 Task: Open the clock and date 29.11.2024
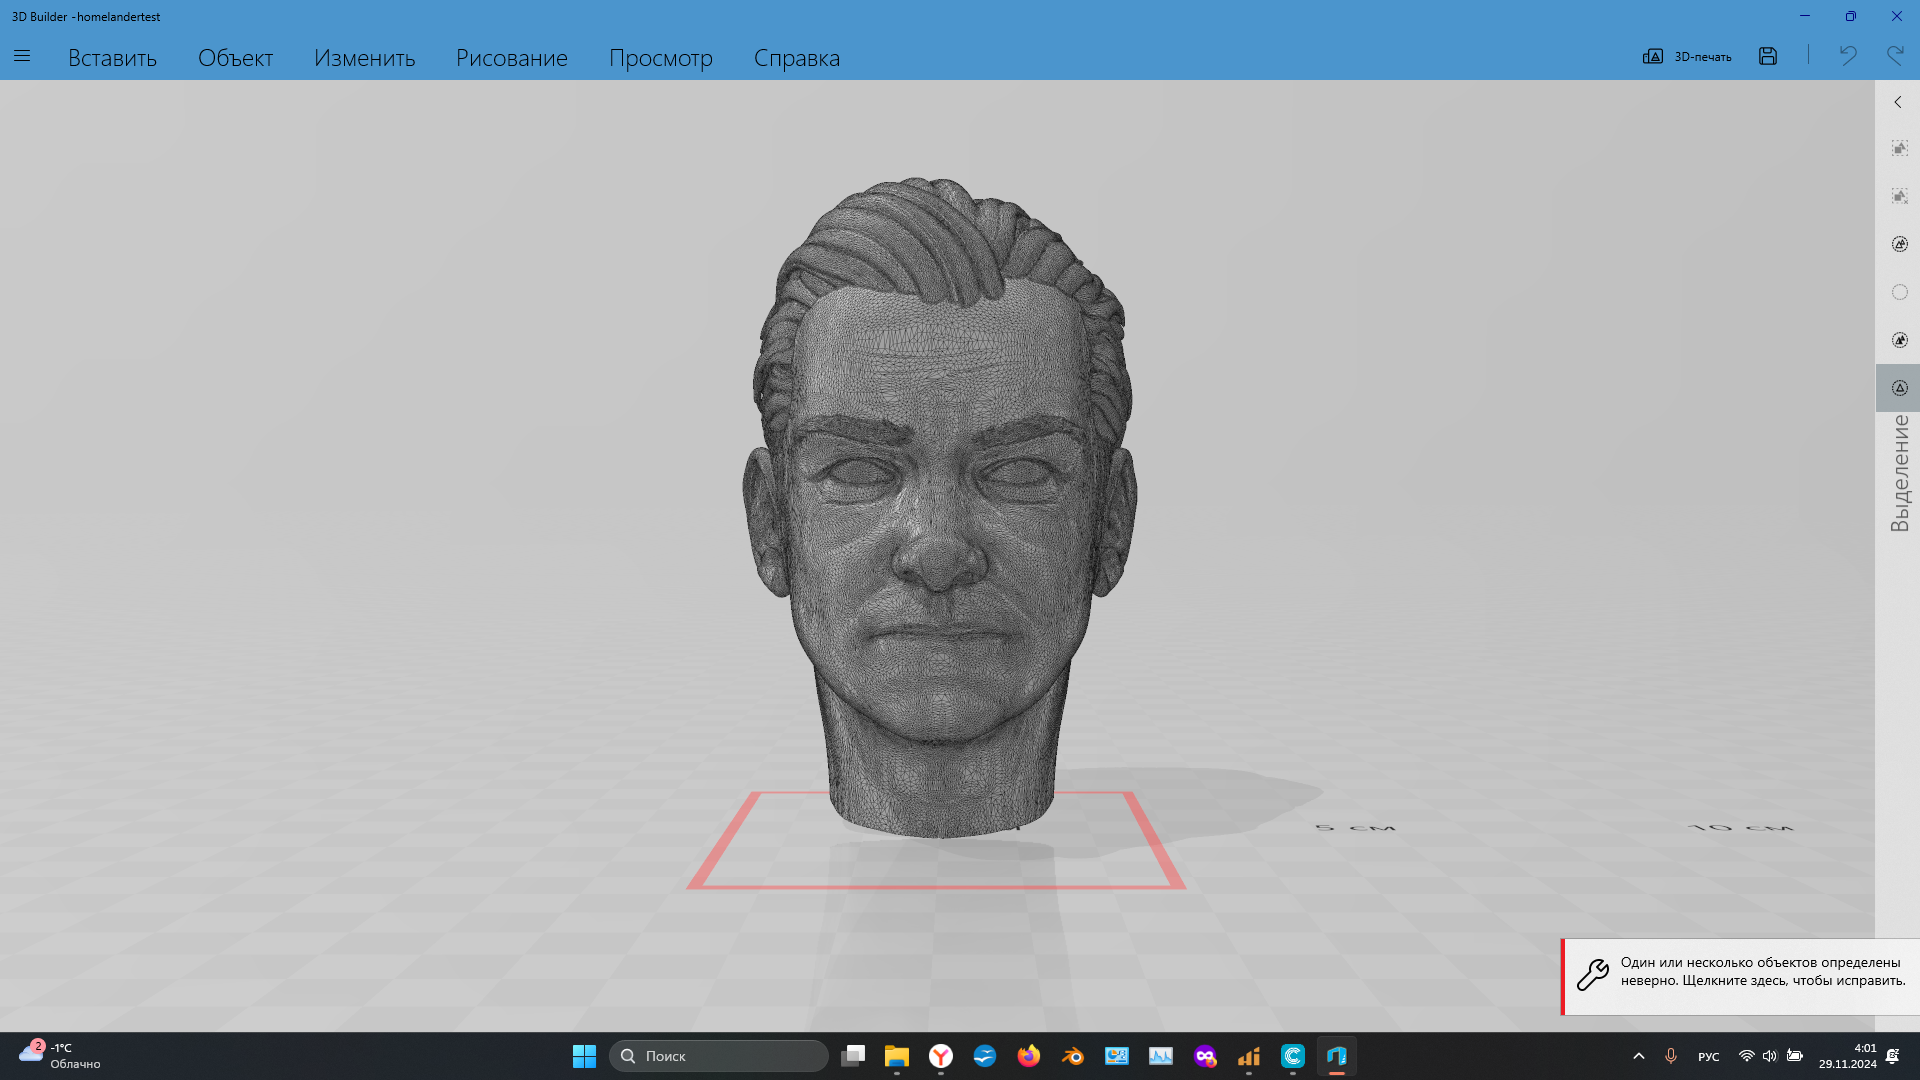coord(1848,1056)
